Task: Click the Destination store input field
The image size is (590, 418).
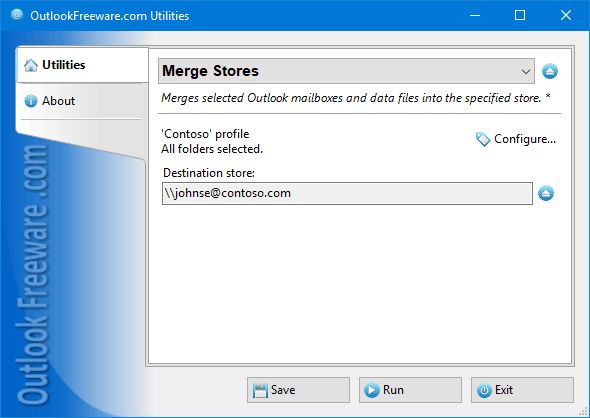Action: (347, 193)
